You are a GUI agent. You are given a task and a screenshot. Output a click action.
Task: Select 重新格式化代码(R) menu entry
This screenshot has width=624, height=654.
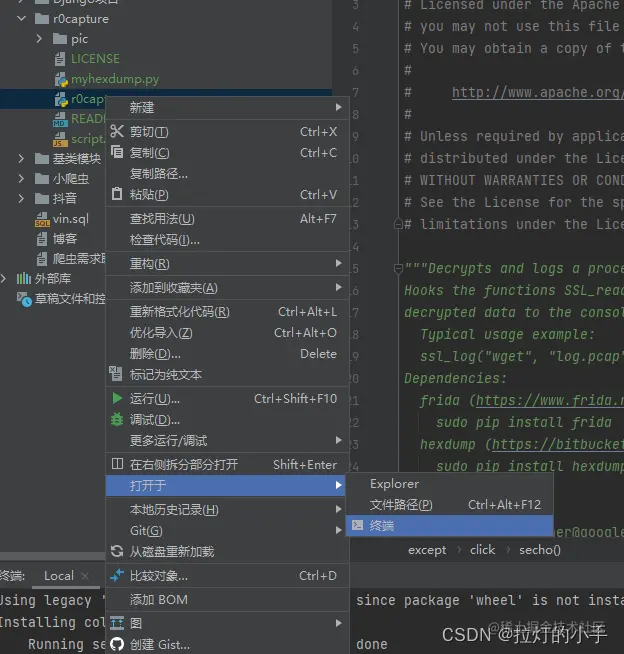tap(227, 312)
